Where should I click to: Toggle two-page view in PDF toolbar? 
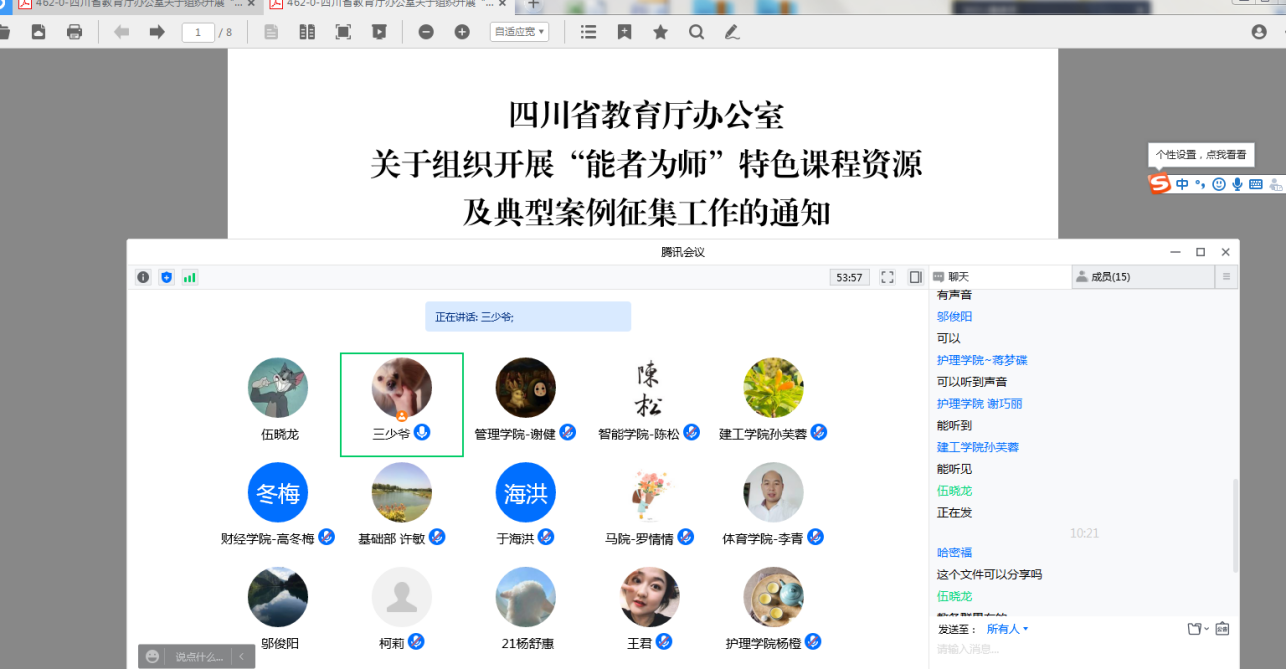[x=307, y=32]
